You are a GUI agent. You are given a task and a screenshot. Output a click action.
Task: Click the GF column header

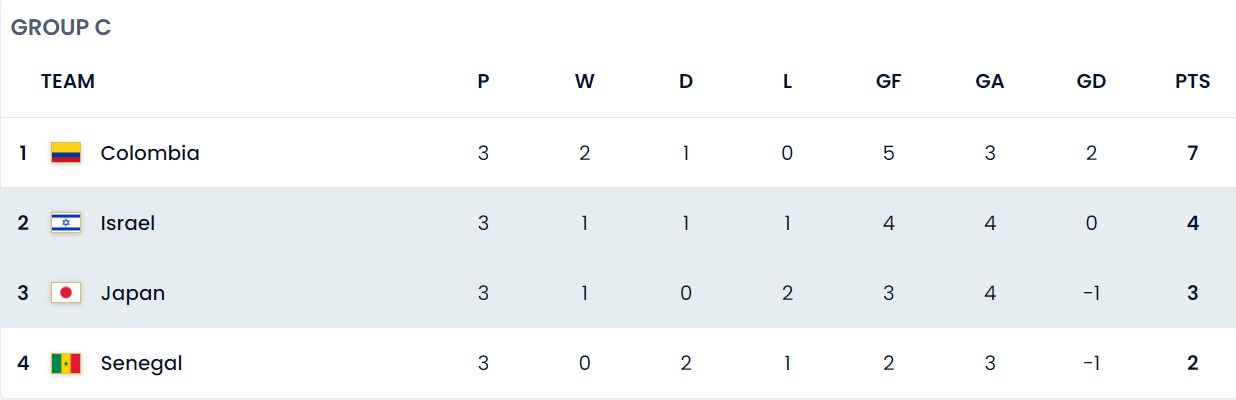(888, 82)
